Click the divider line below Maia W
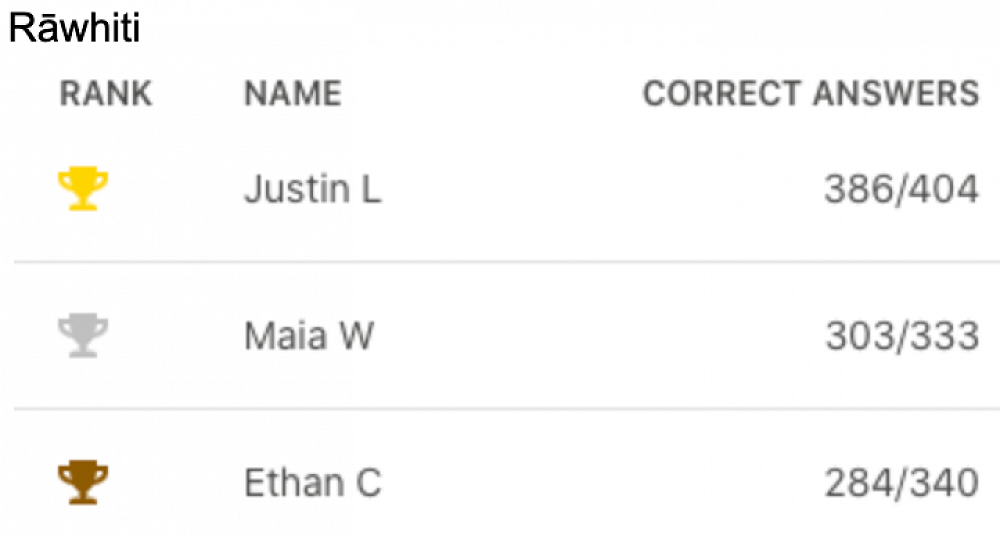 click(500, 409)
